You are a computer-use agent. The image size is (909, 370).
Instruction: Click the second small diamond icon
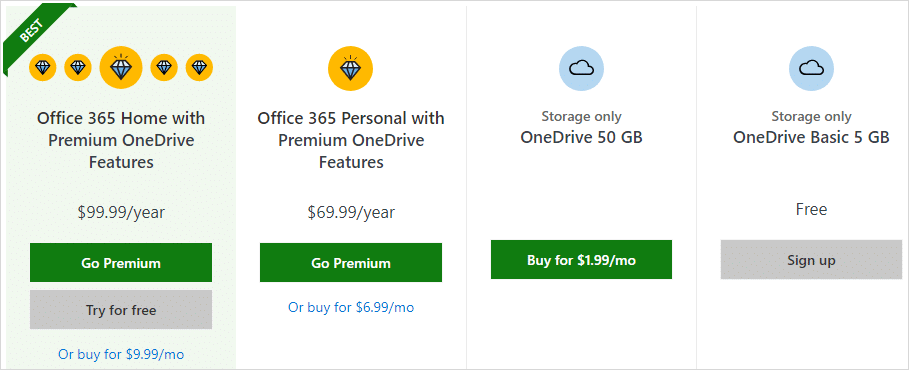[77, 68]
